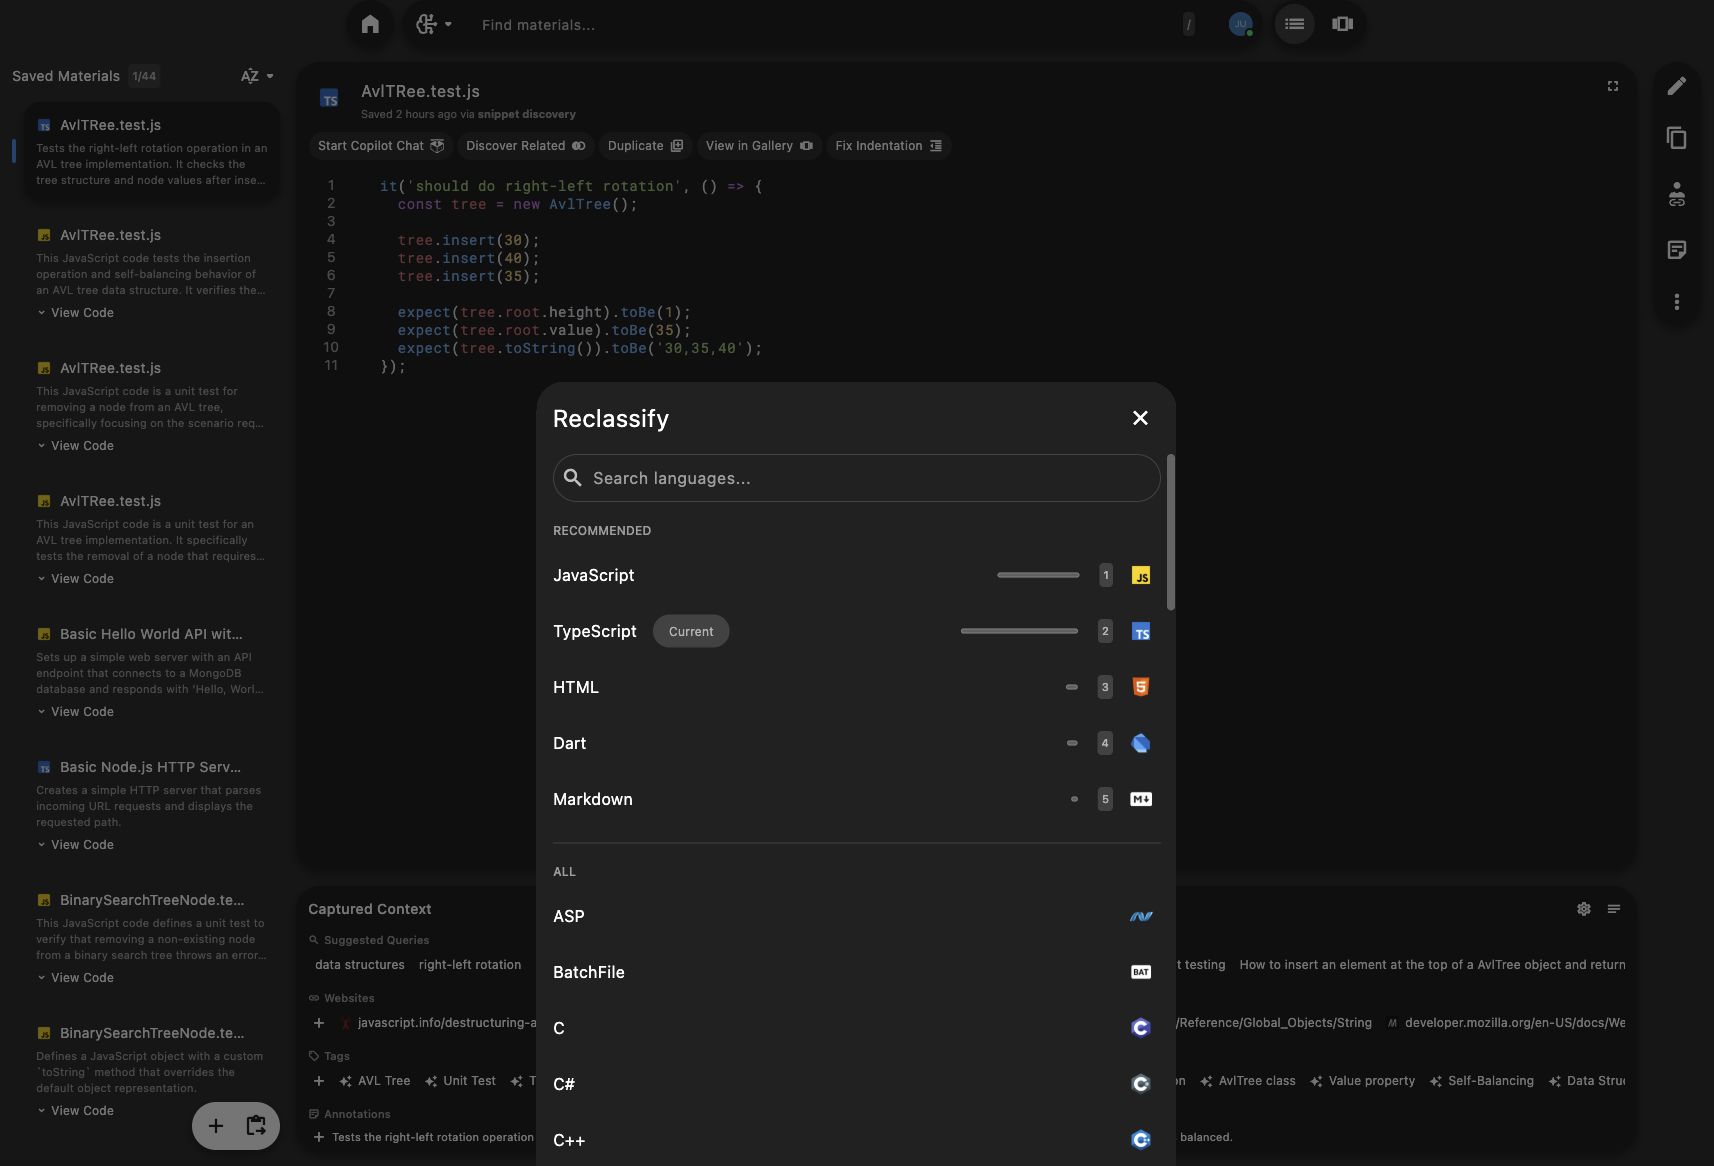Screen dimensions: 1714x1166
Task: Click the AVL Tree tag
Action: [x=375, y=1081]
